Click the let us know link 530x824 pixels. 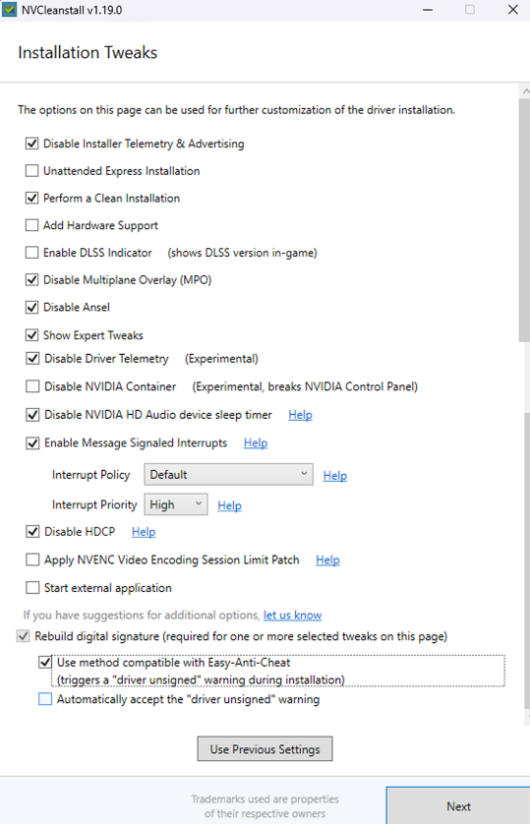click(293, 615)
